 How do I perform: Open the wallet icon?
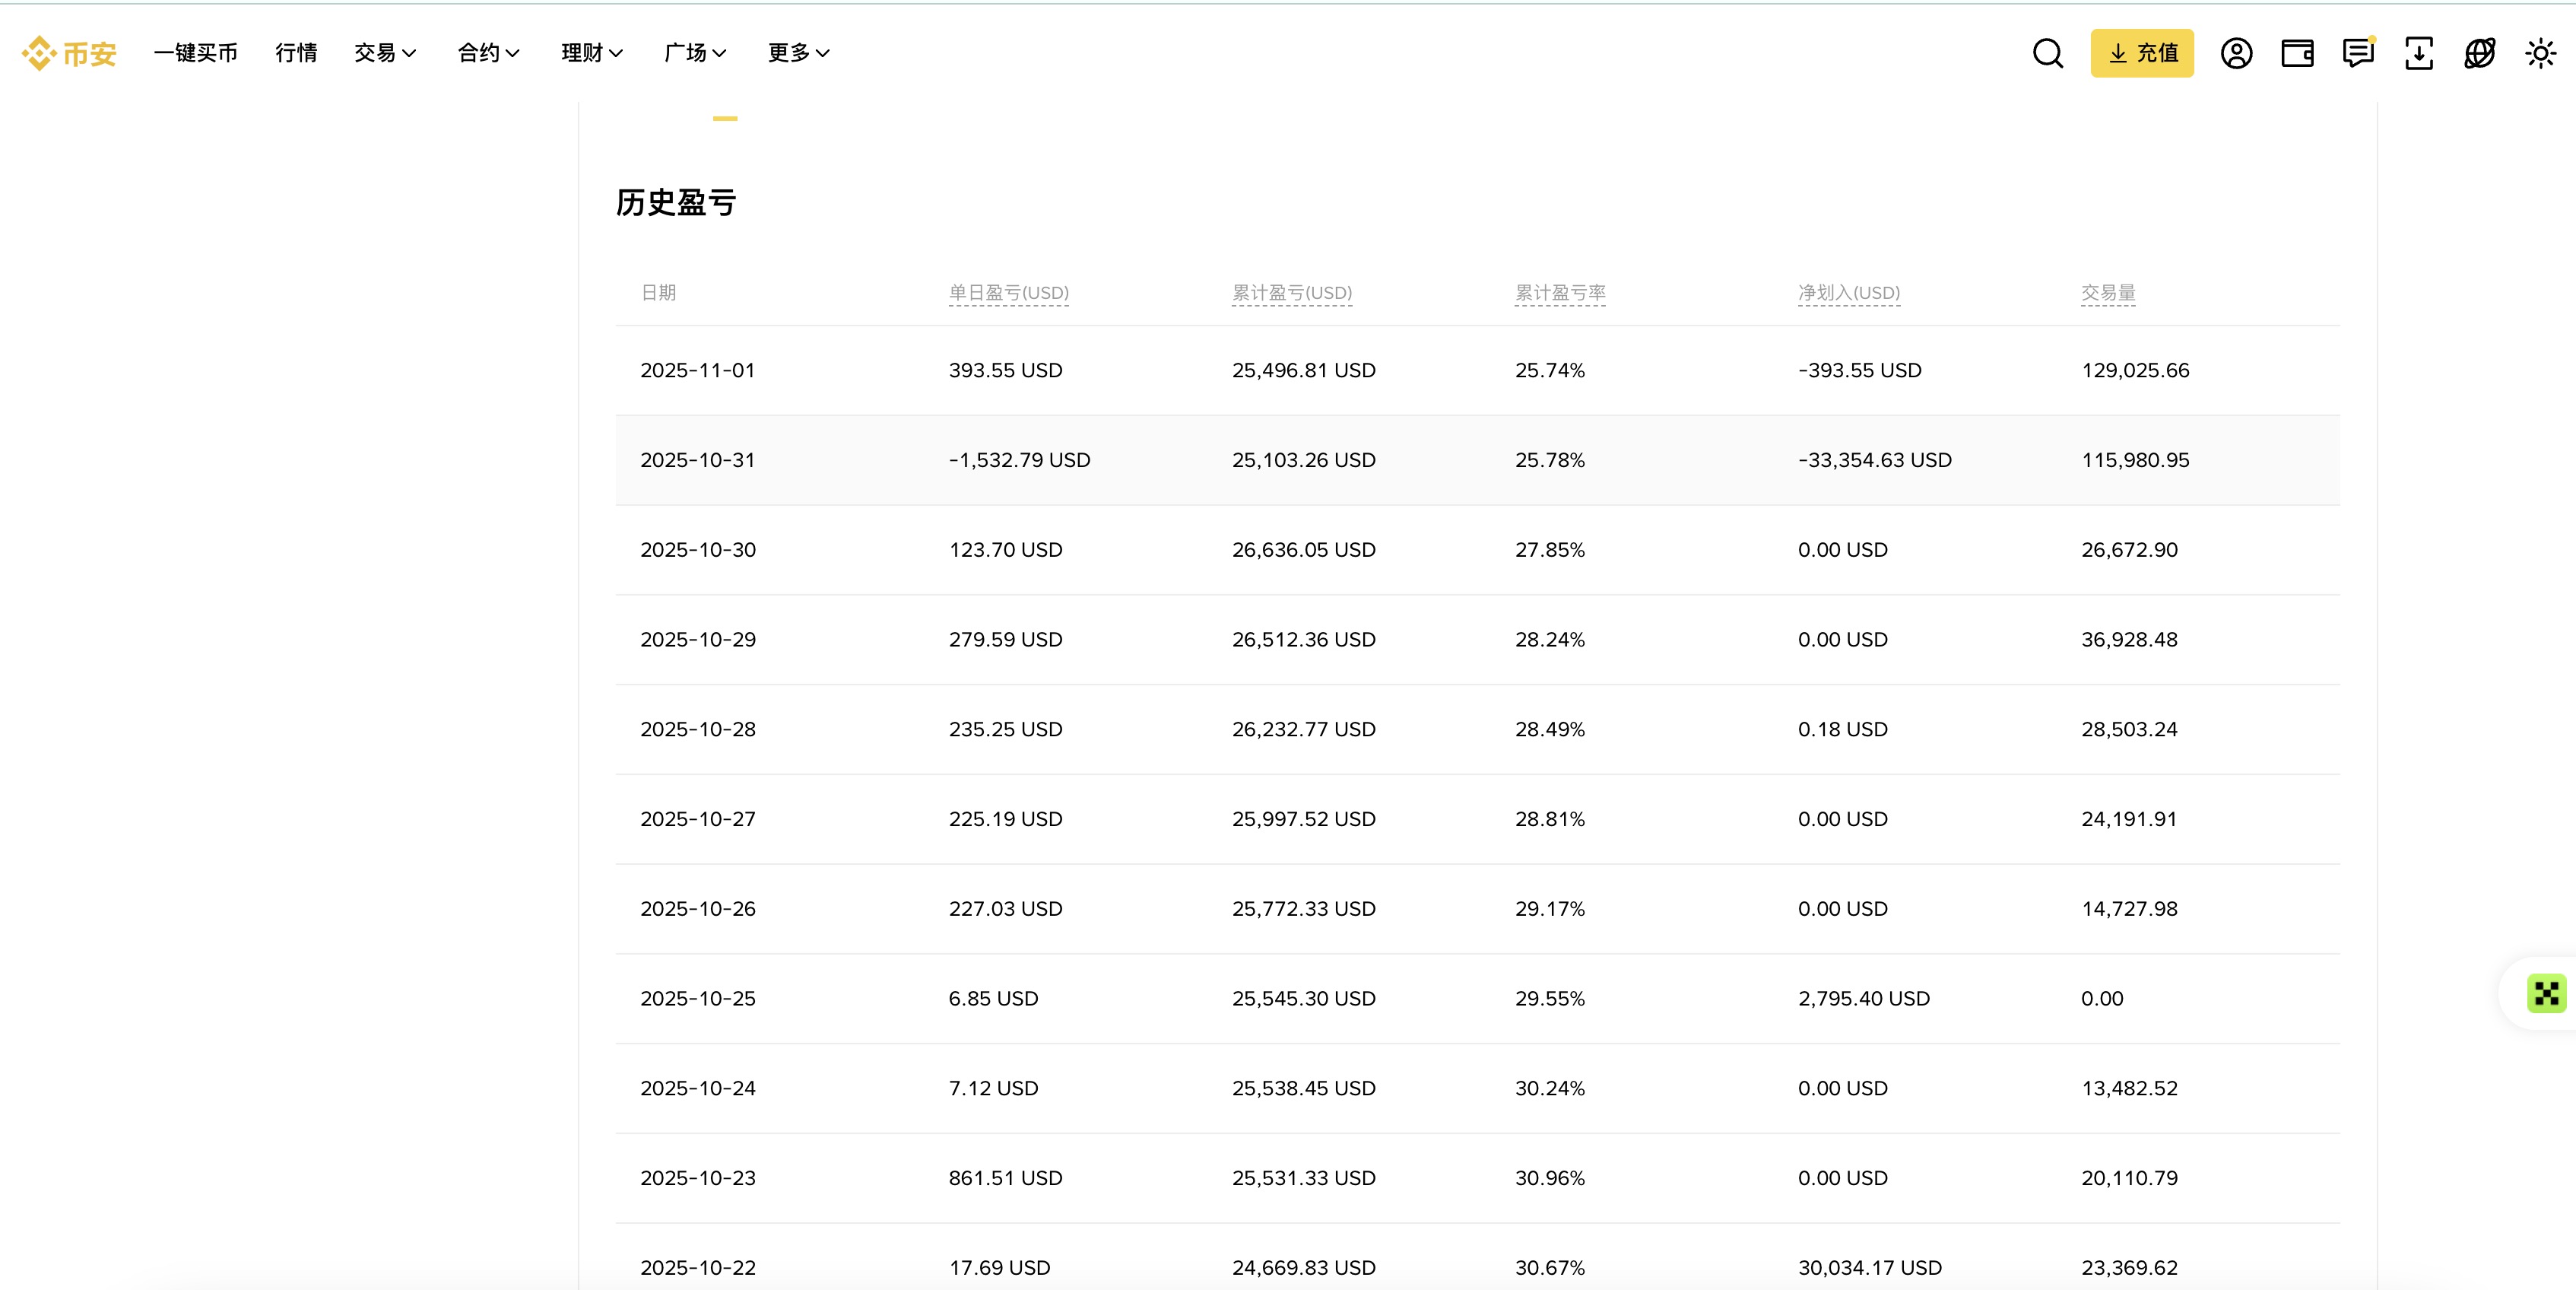coord(2297,53)
